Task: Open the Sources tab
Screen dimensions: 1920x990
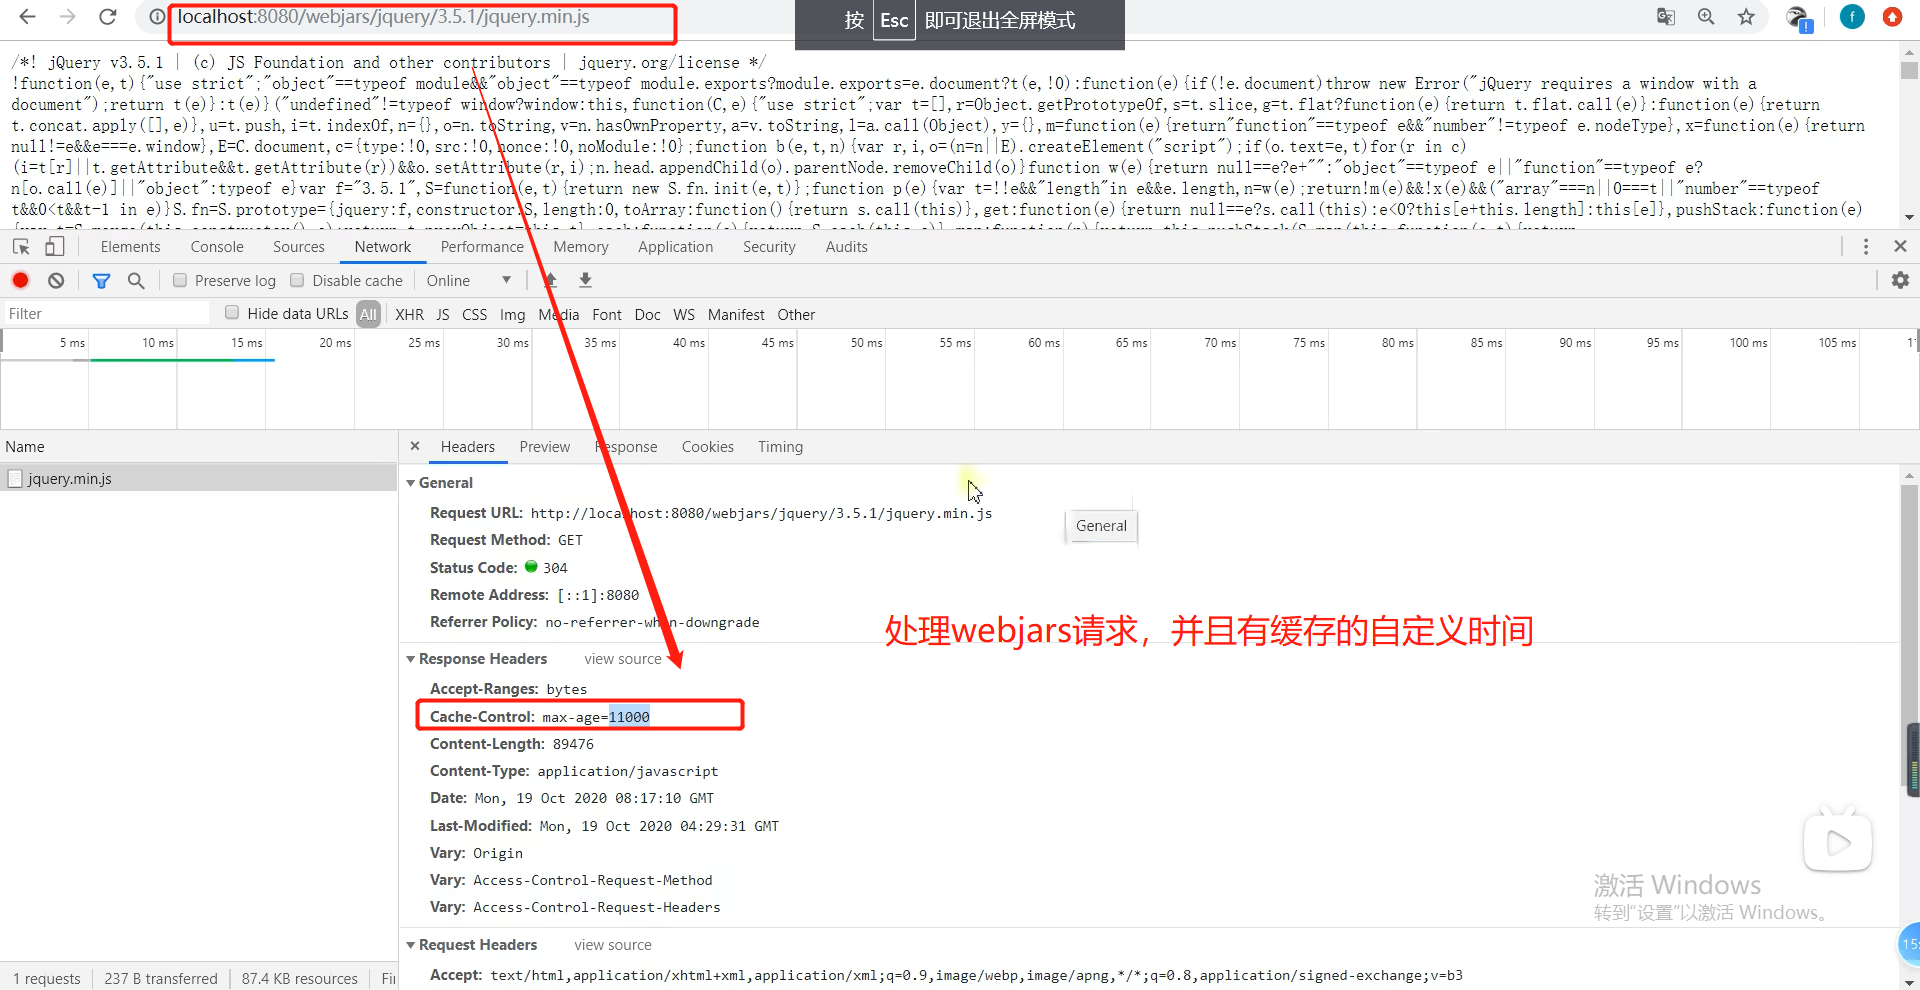Action: point(299,247)
